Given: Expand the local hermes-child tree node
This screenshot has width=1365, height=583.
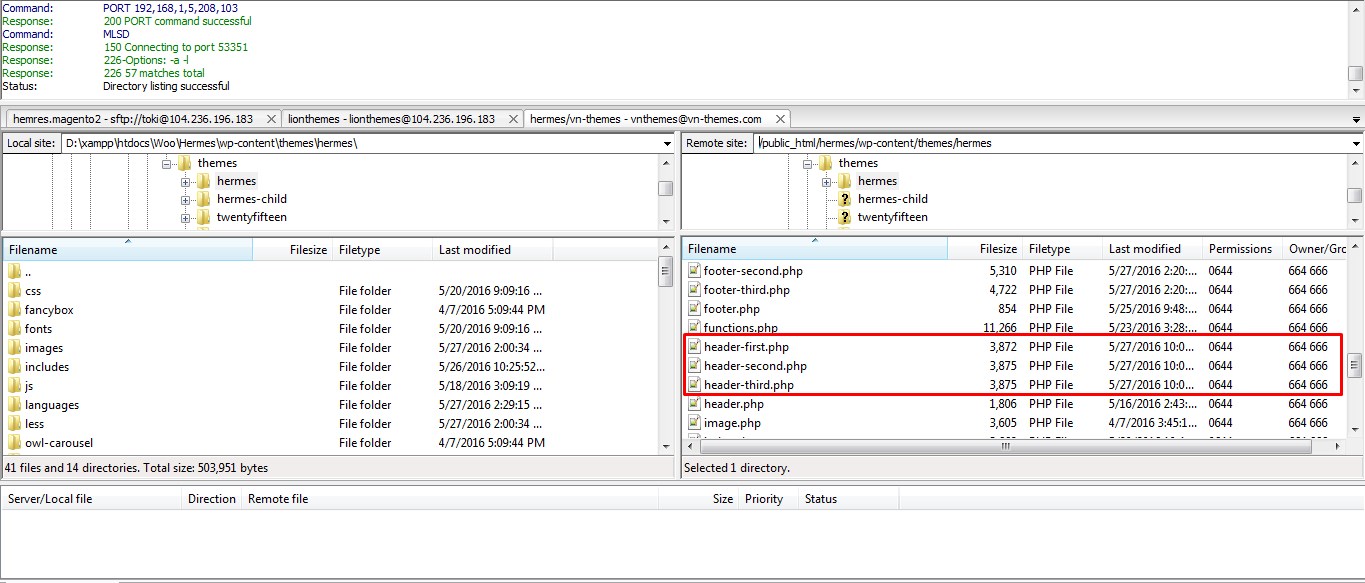Looking at the screenshot, I should 185,199.
